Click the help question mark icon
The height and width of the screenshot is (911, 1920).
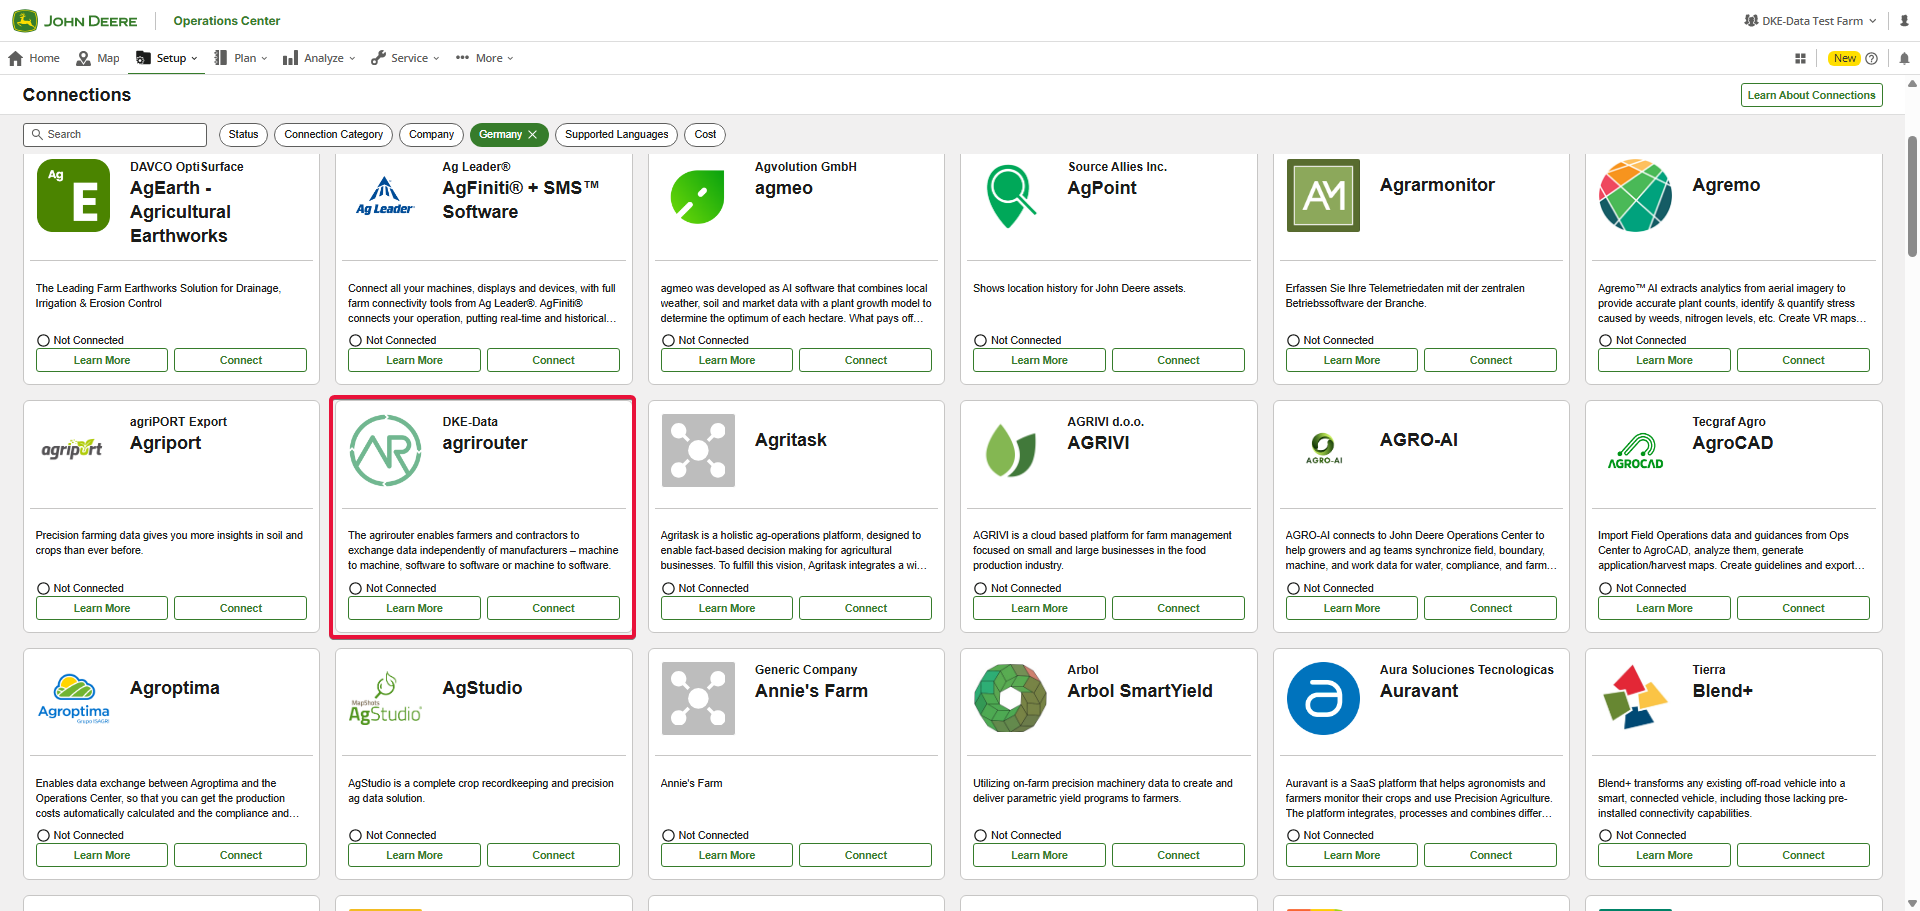pos(1871,58)
